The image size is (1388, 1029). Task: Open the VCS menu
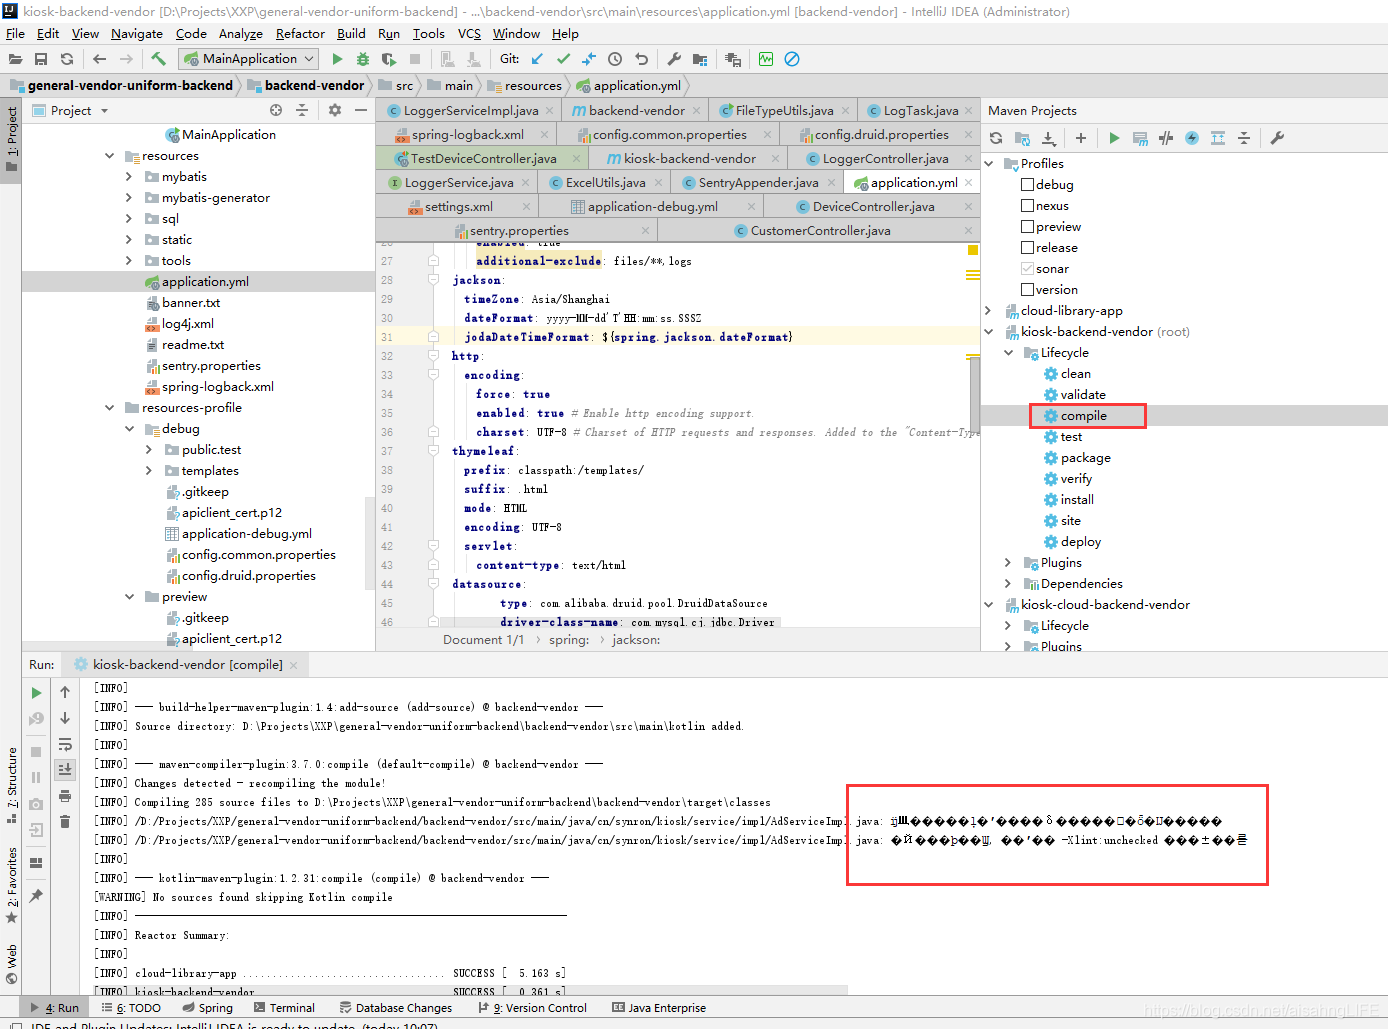469,33
